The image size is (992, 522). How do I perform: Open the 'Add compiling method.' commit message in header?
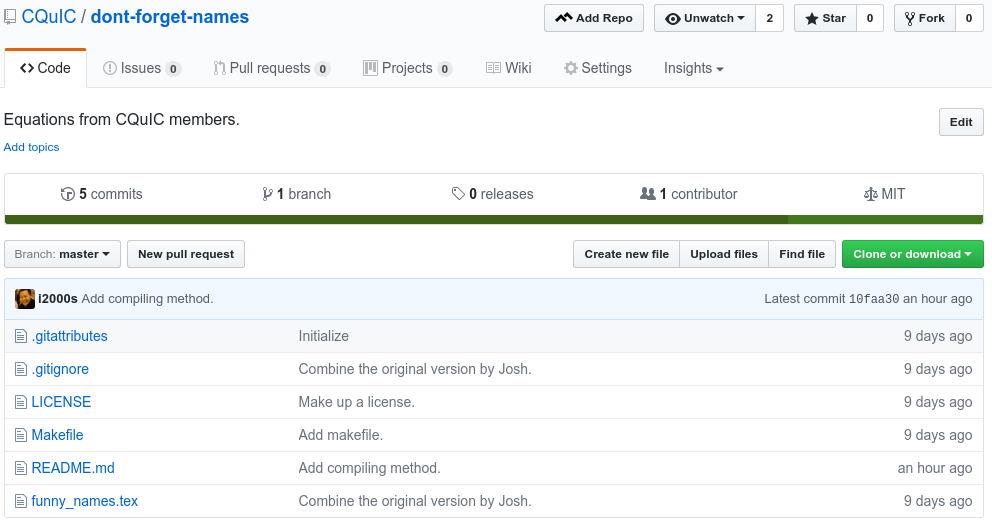tap(147, 299)
